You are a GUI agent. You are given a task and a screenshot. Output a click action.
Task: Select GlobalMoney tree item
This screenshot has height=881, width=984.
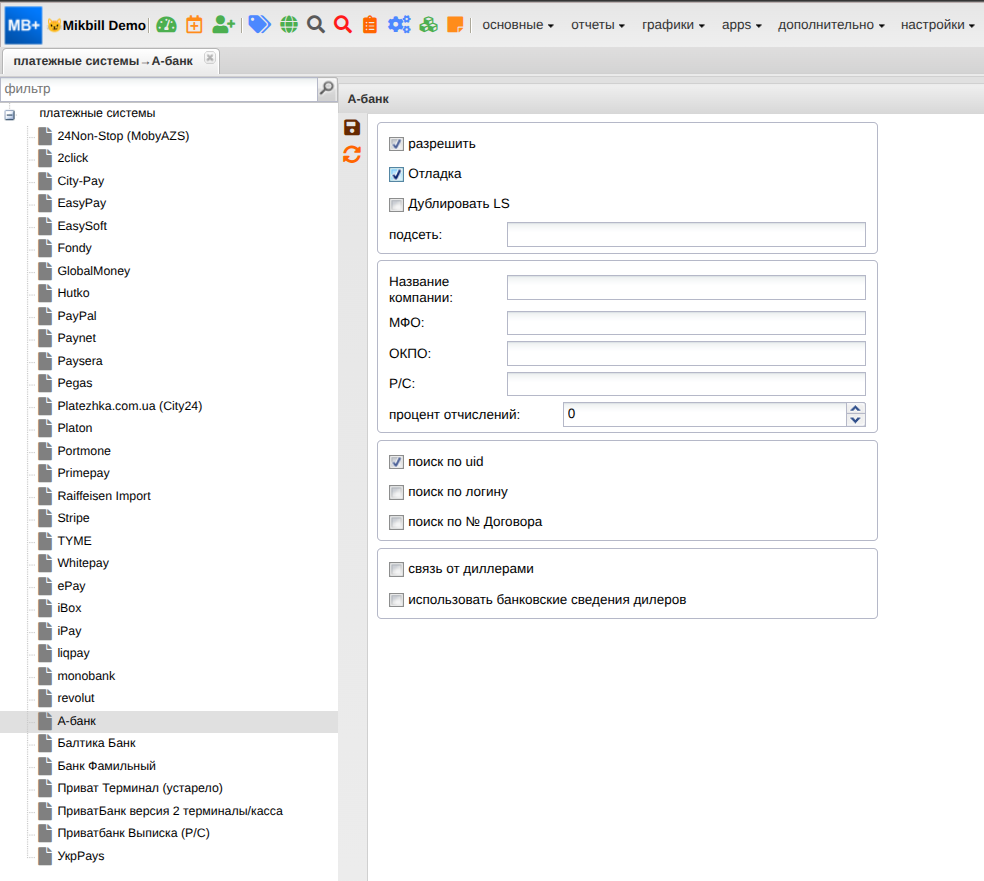(x=94, y=270)
